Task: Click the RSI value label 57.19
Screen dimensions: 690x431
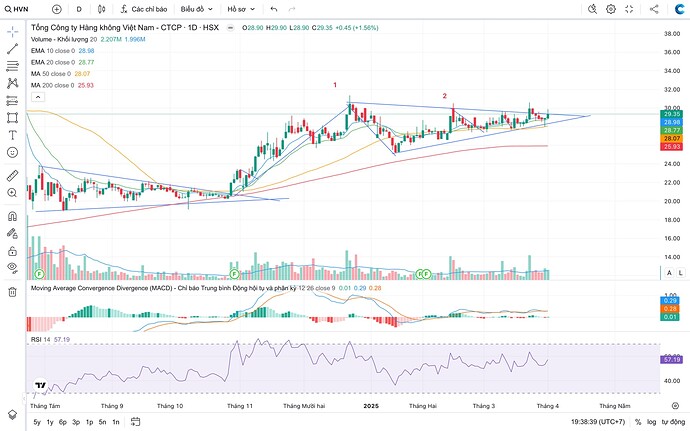Action: coord(671,360)
